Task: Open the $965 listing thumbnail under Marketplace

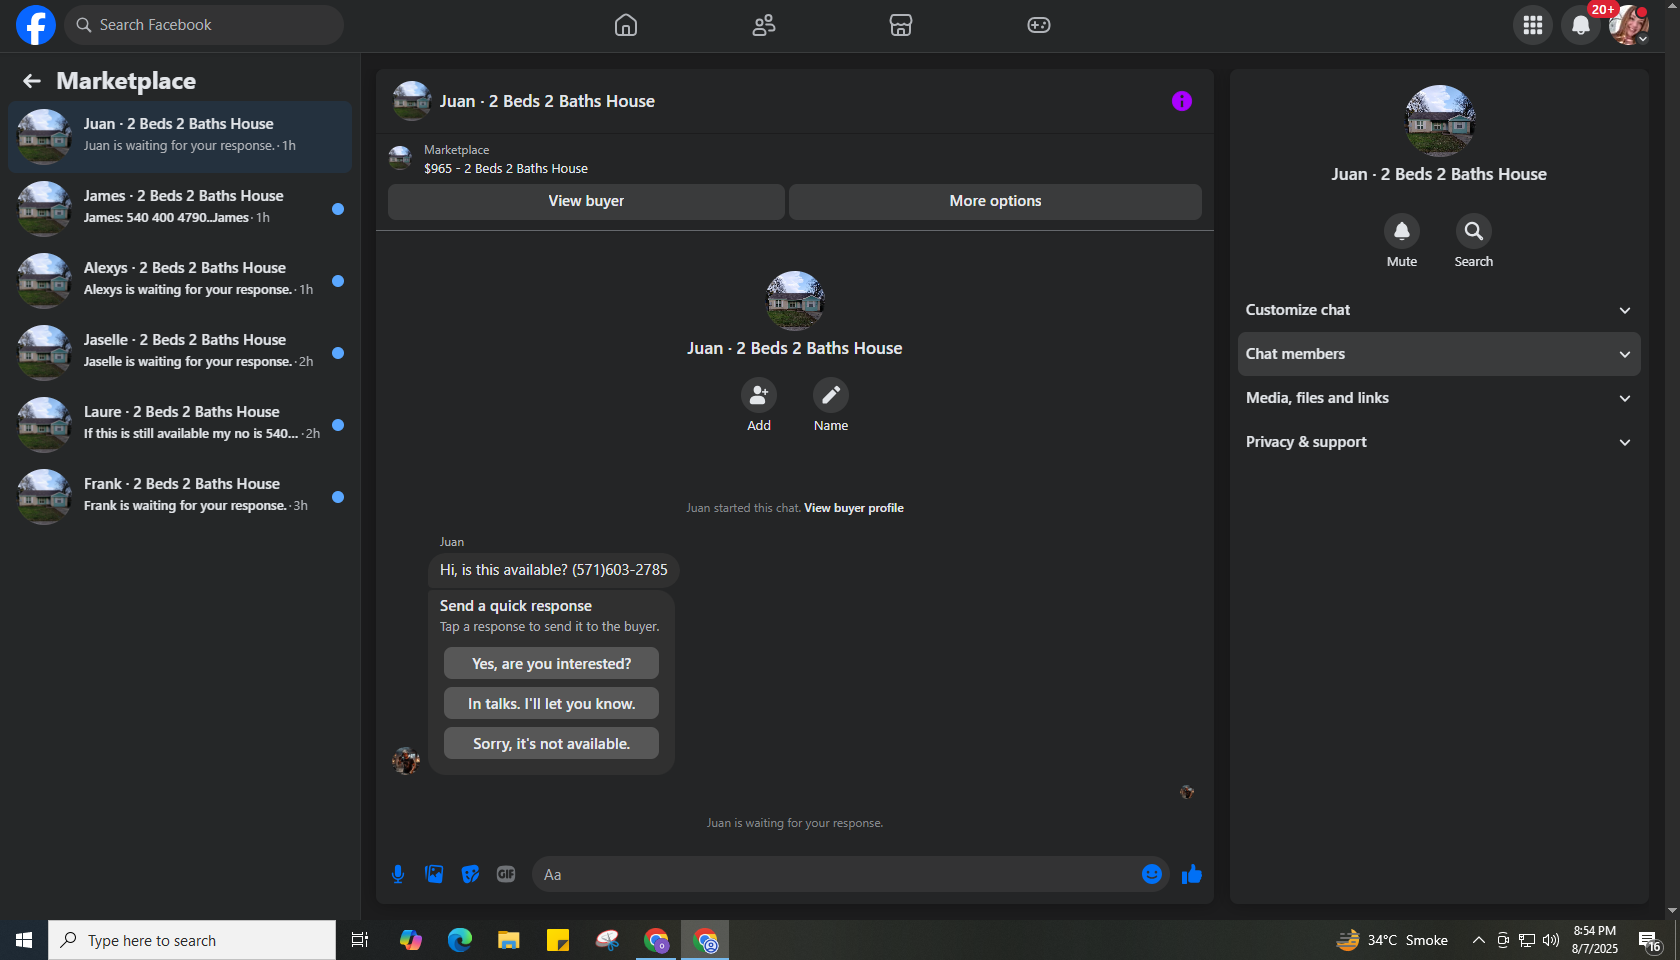Action: [x=400, y=158]
